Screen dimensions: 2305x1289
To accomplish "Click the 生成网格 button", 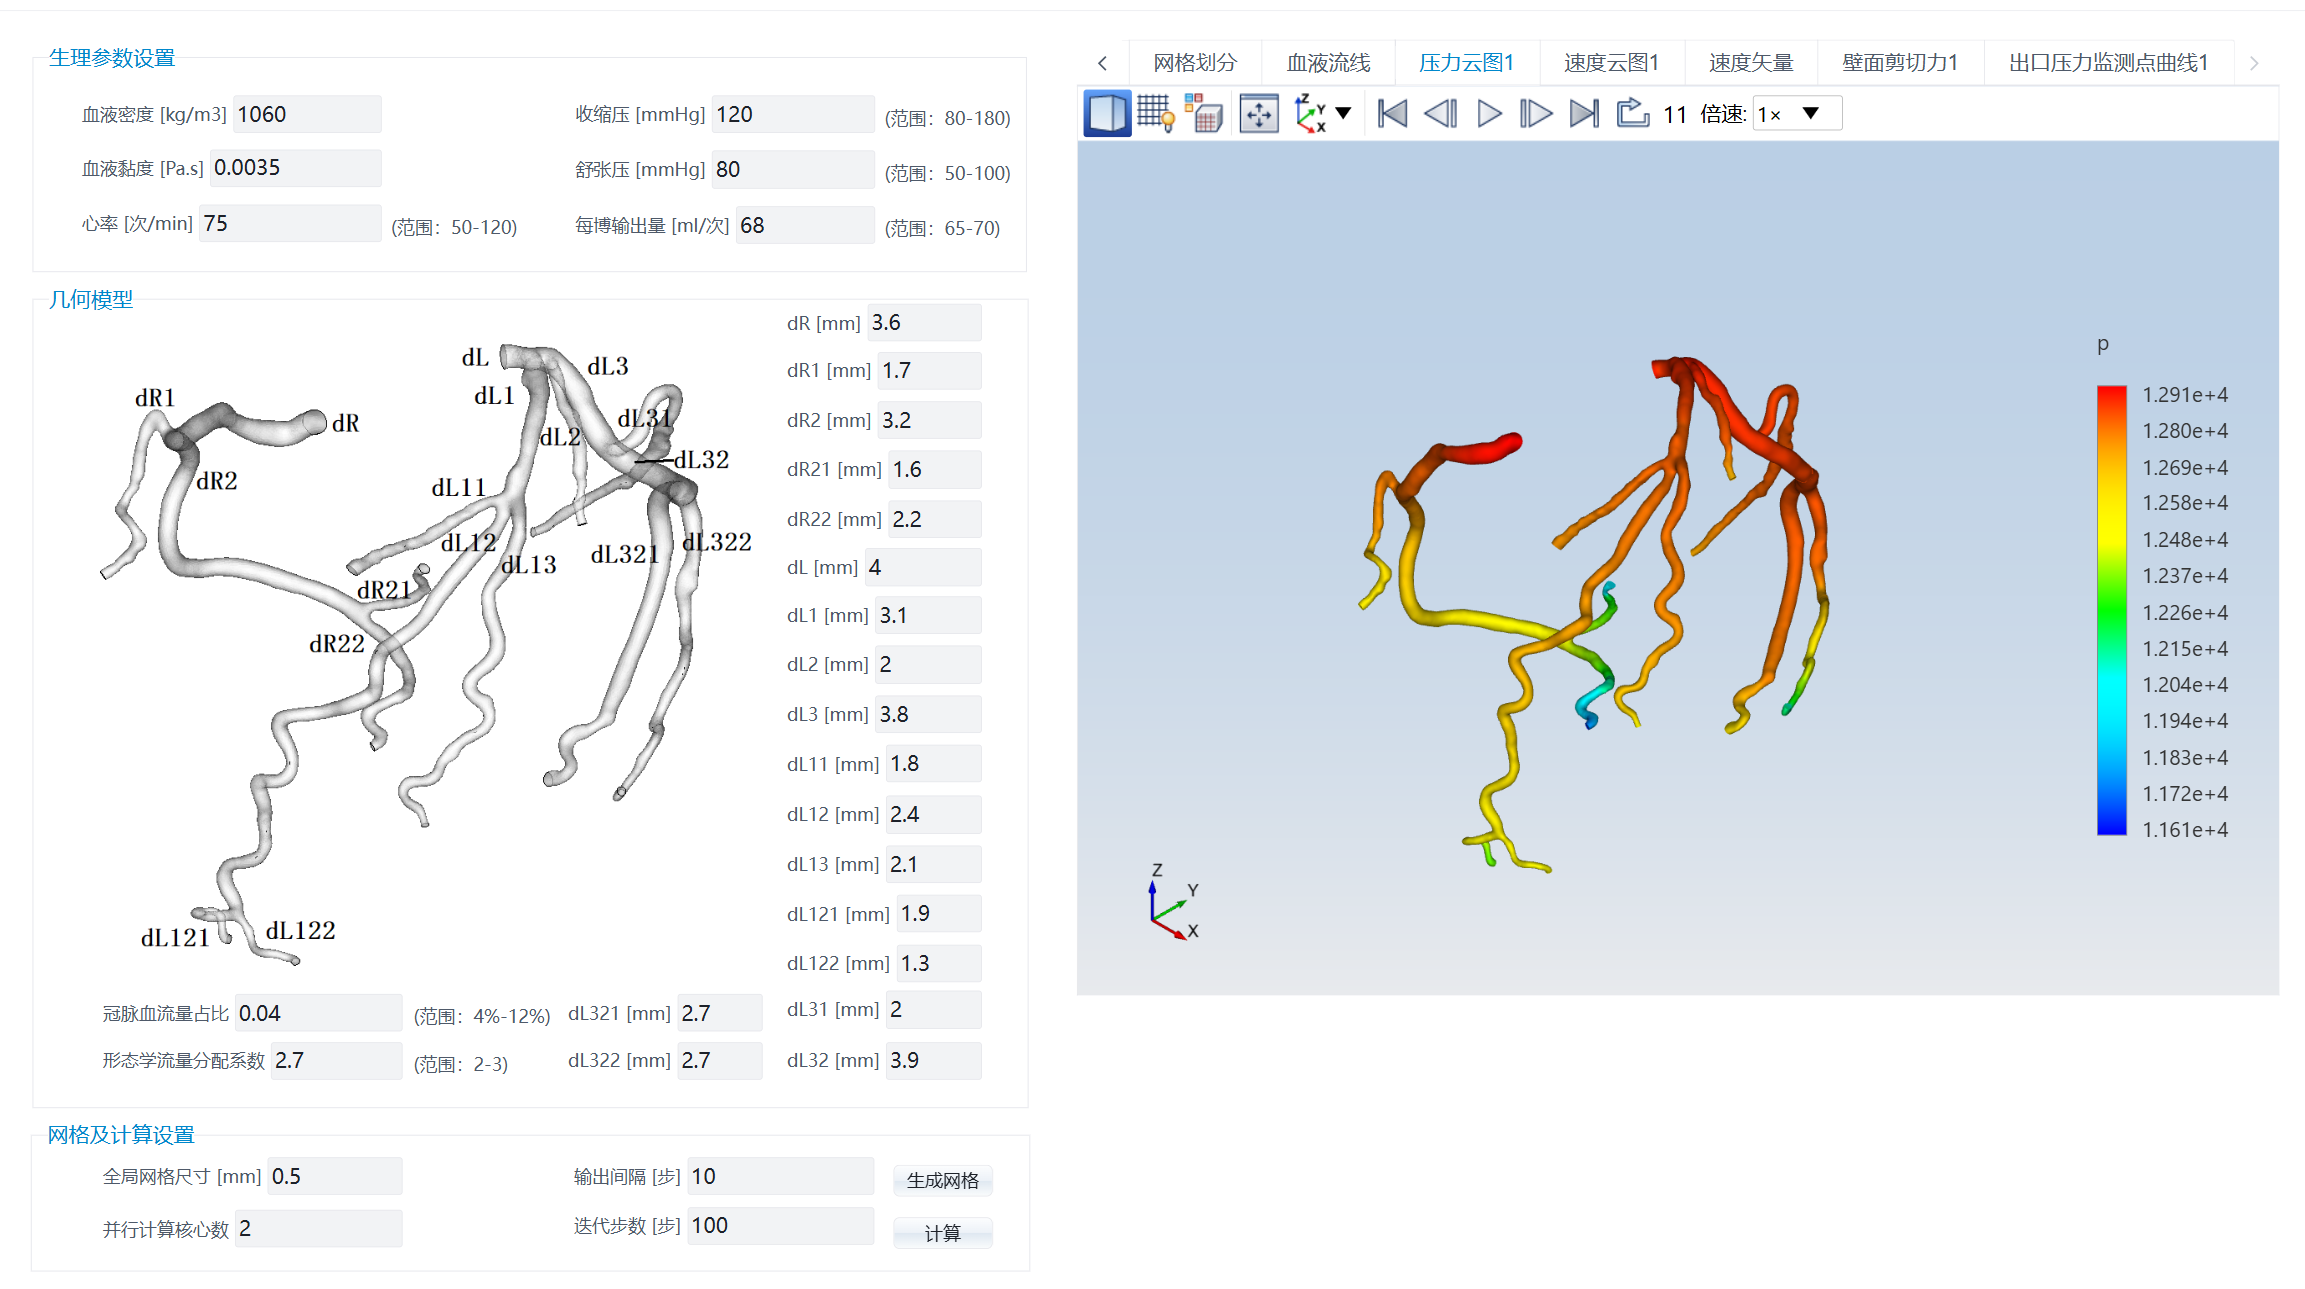I will [x=942, y=1181].
